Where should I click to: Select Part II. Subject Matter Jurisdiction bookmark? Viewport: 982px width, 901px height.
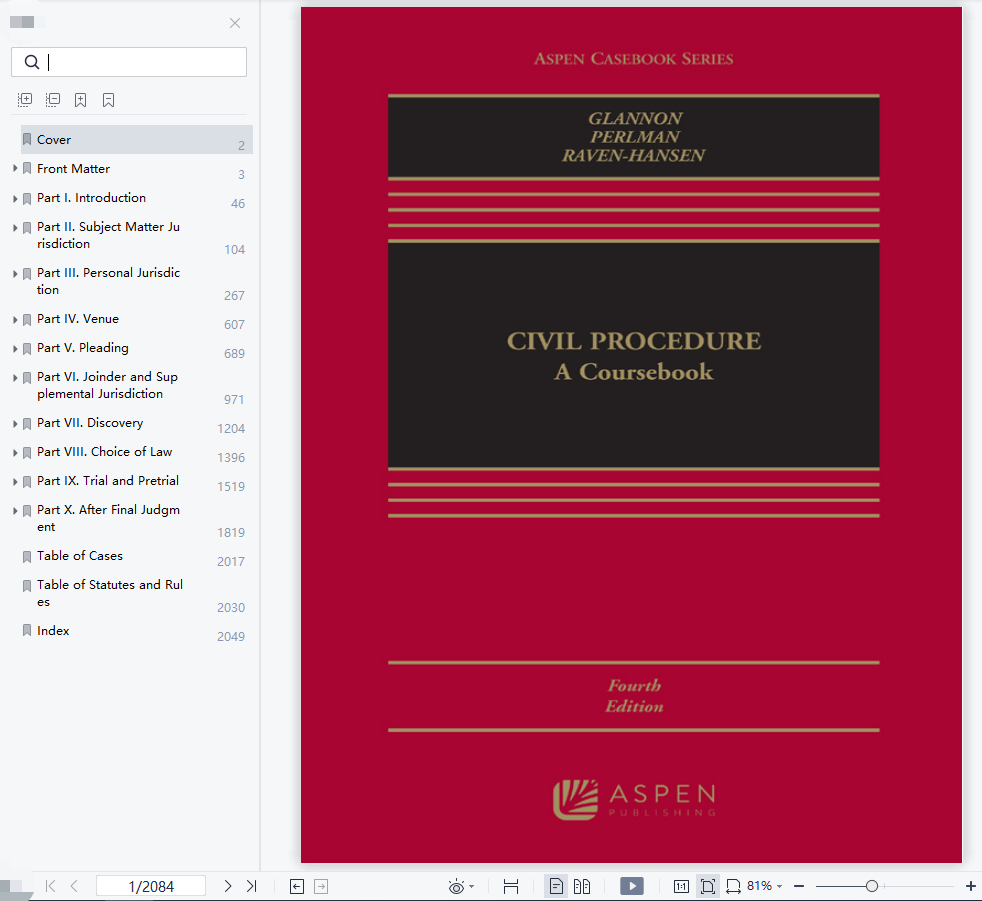coord(108,235)
